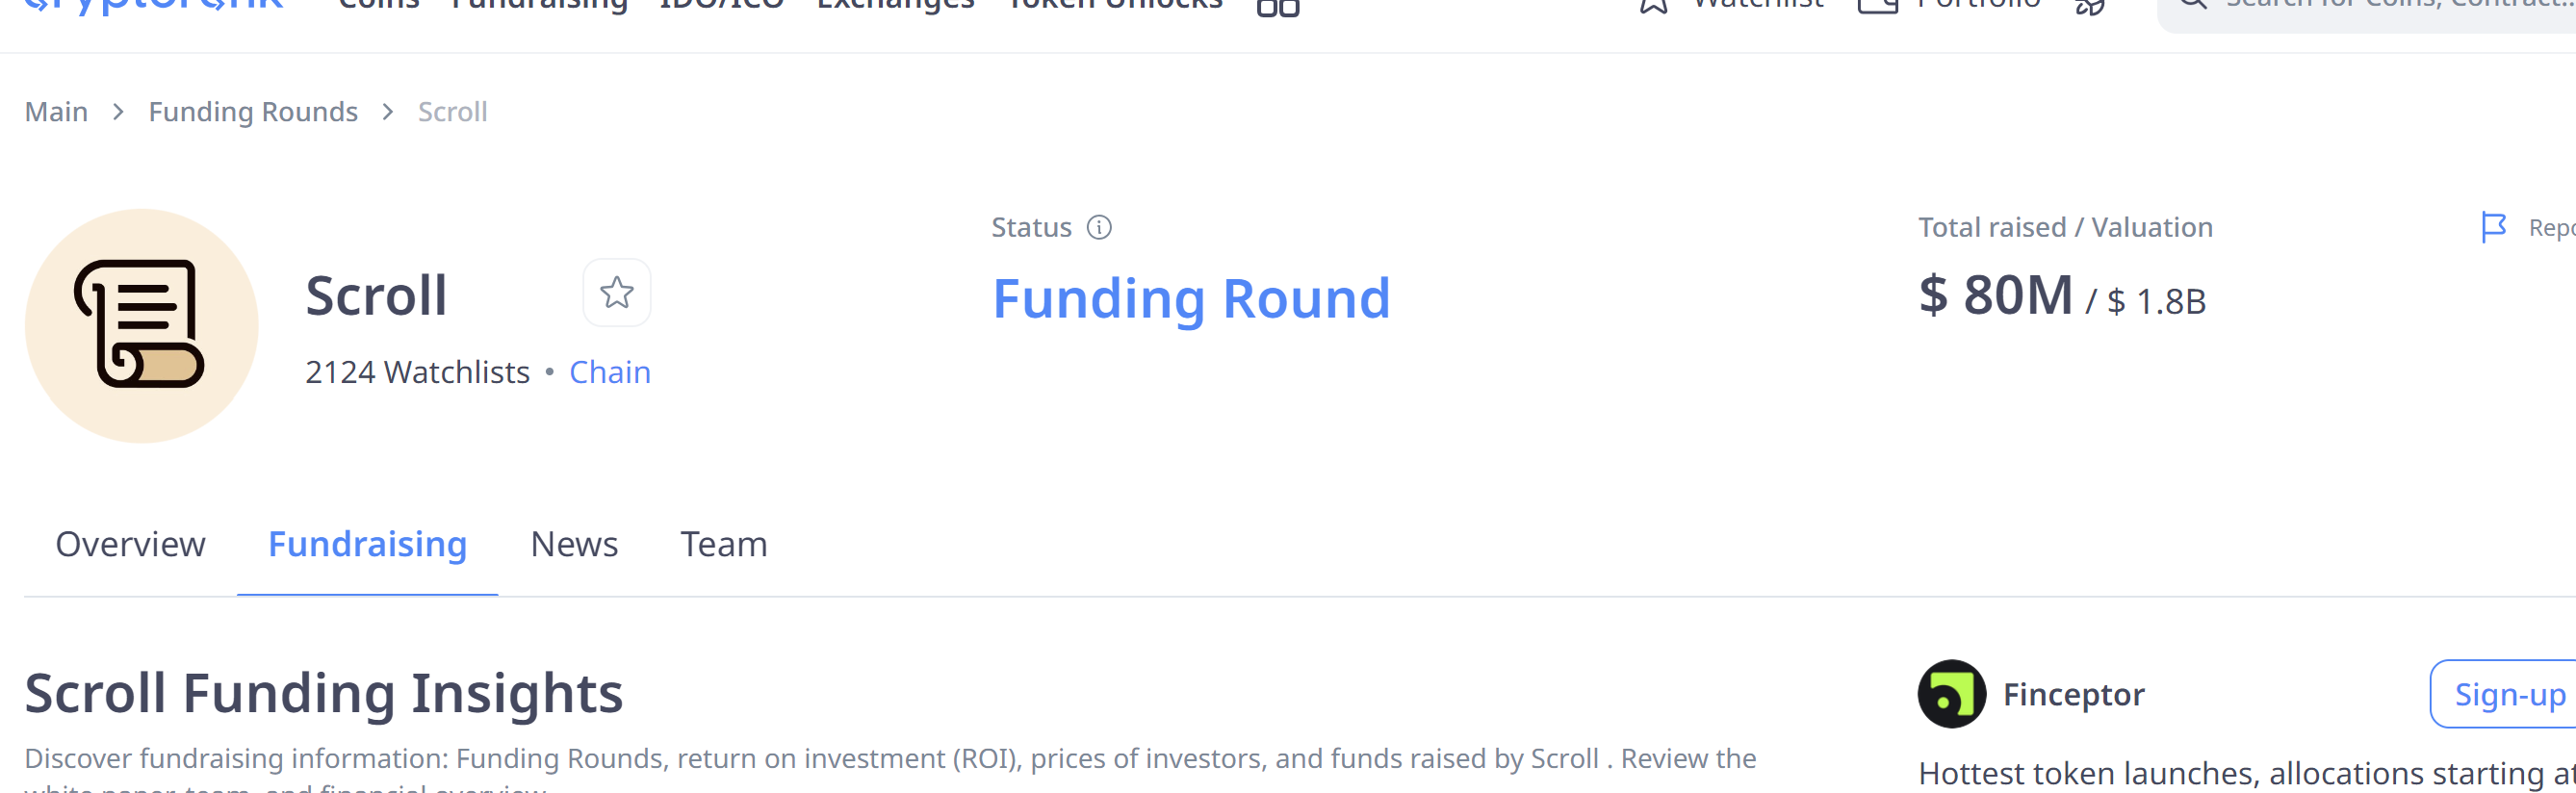Open the Funding Round status link
This screenshot has width=2576, height=793.
[1190, 297]
